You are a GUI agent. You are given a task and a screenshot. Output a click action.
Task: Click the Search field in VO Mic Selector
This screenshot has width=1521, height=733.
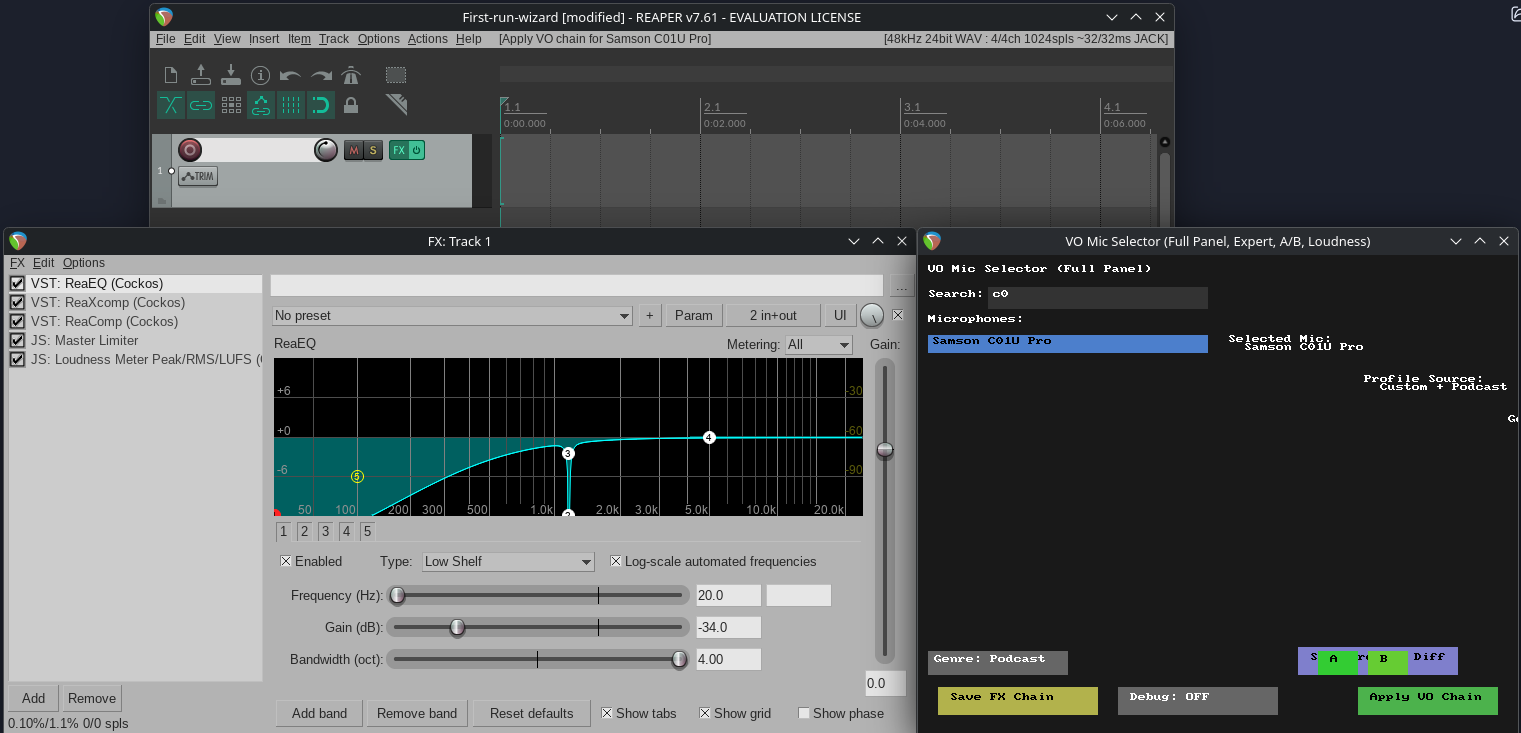click(1098, 297)
